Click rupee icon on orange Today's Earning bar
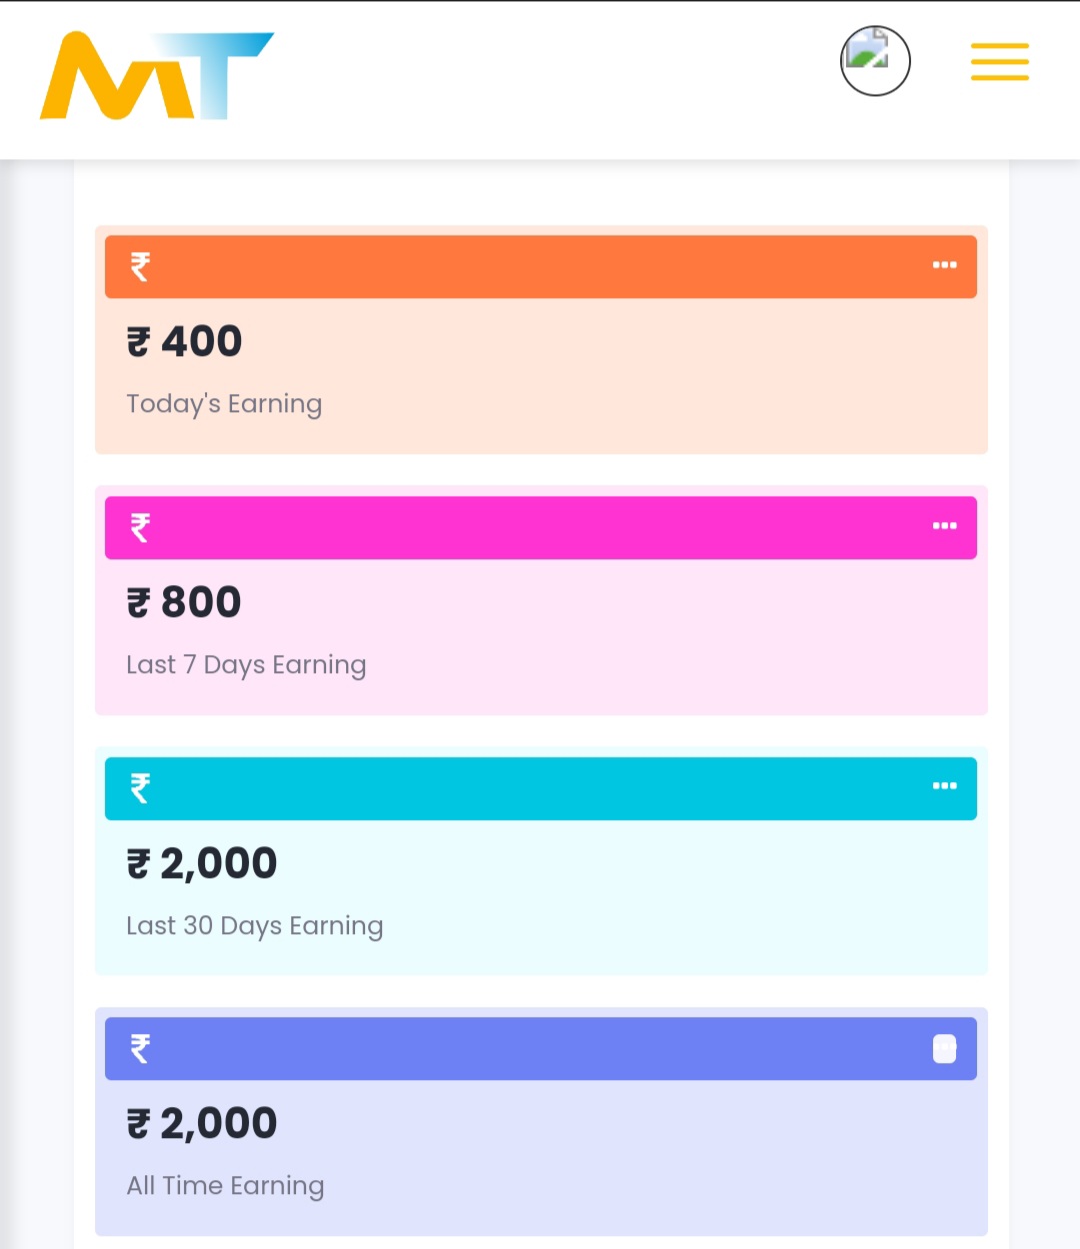1080x1249 pixels. point(140,267)
